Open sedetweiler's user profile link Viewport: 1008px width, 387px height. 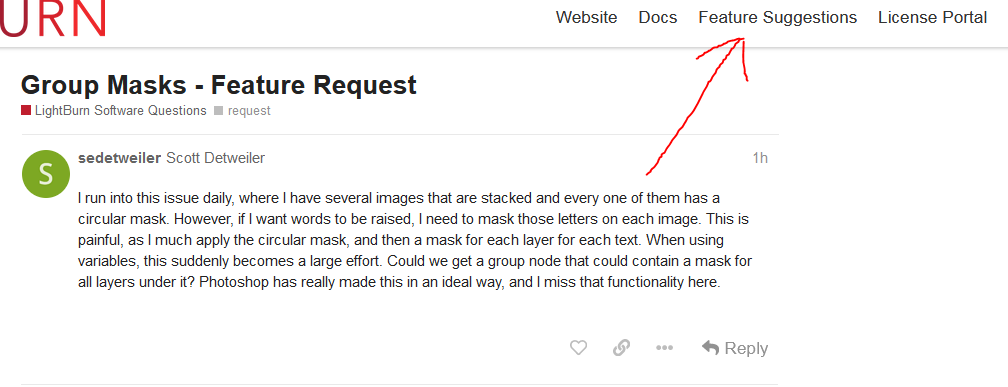[x=120, y=158]
